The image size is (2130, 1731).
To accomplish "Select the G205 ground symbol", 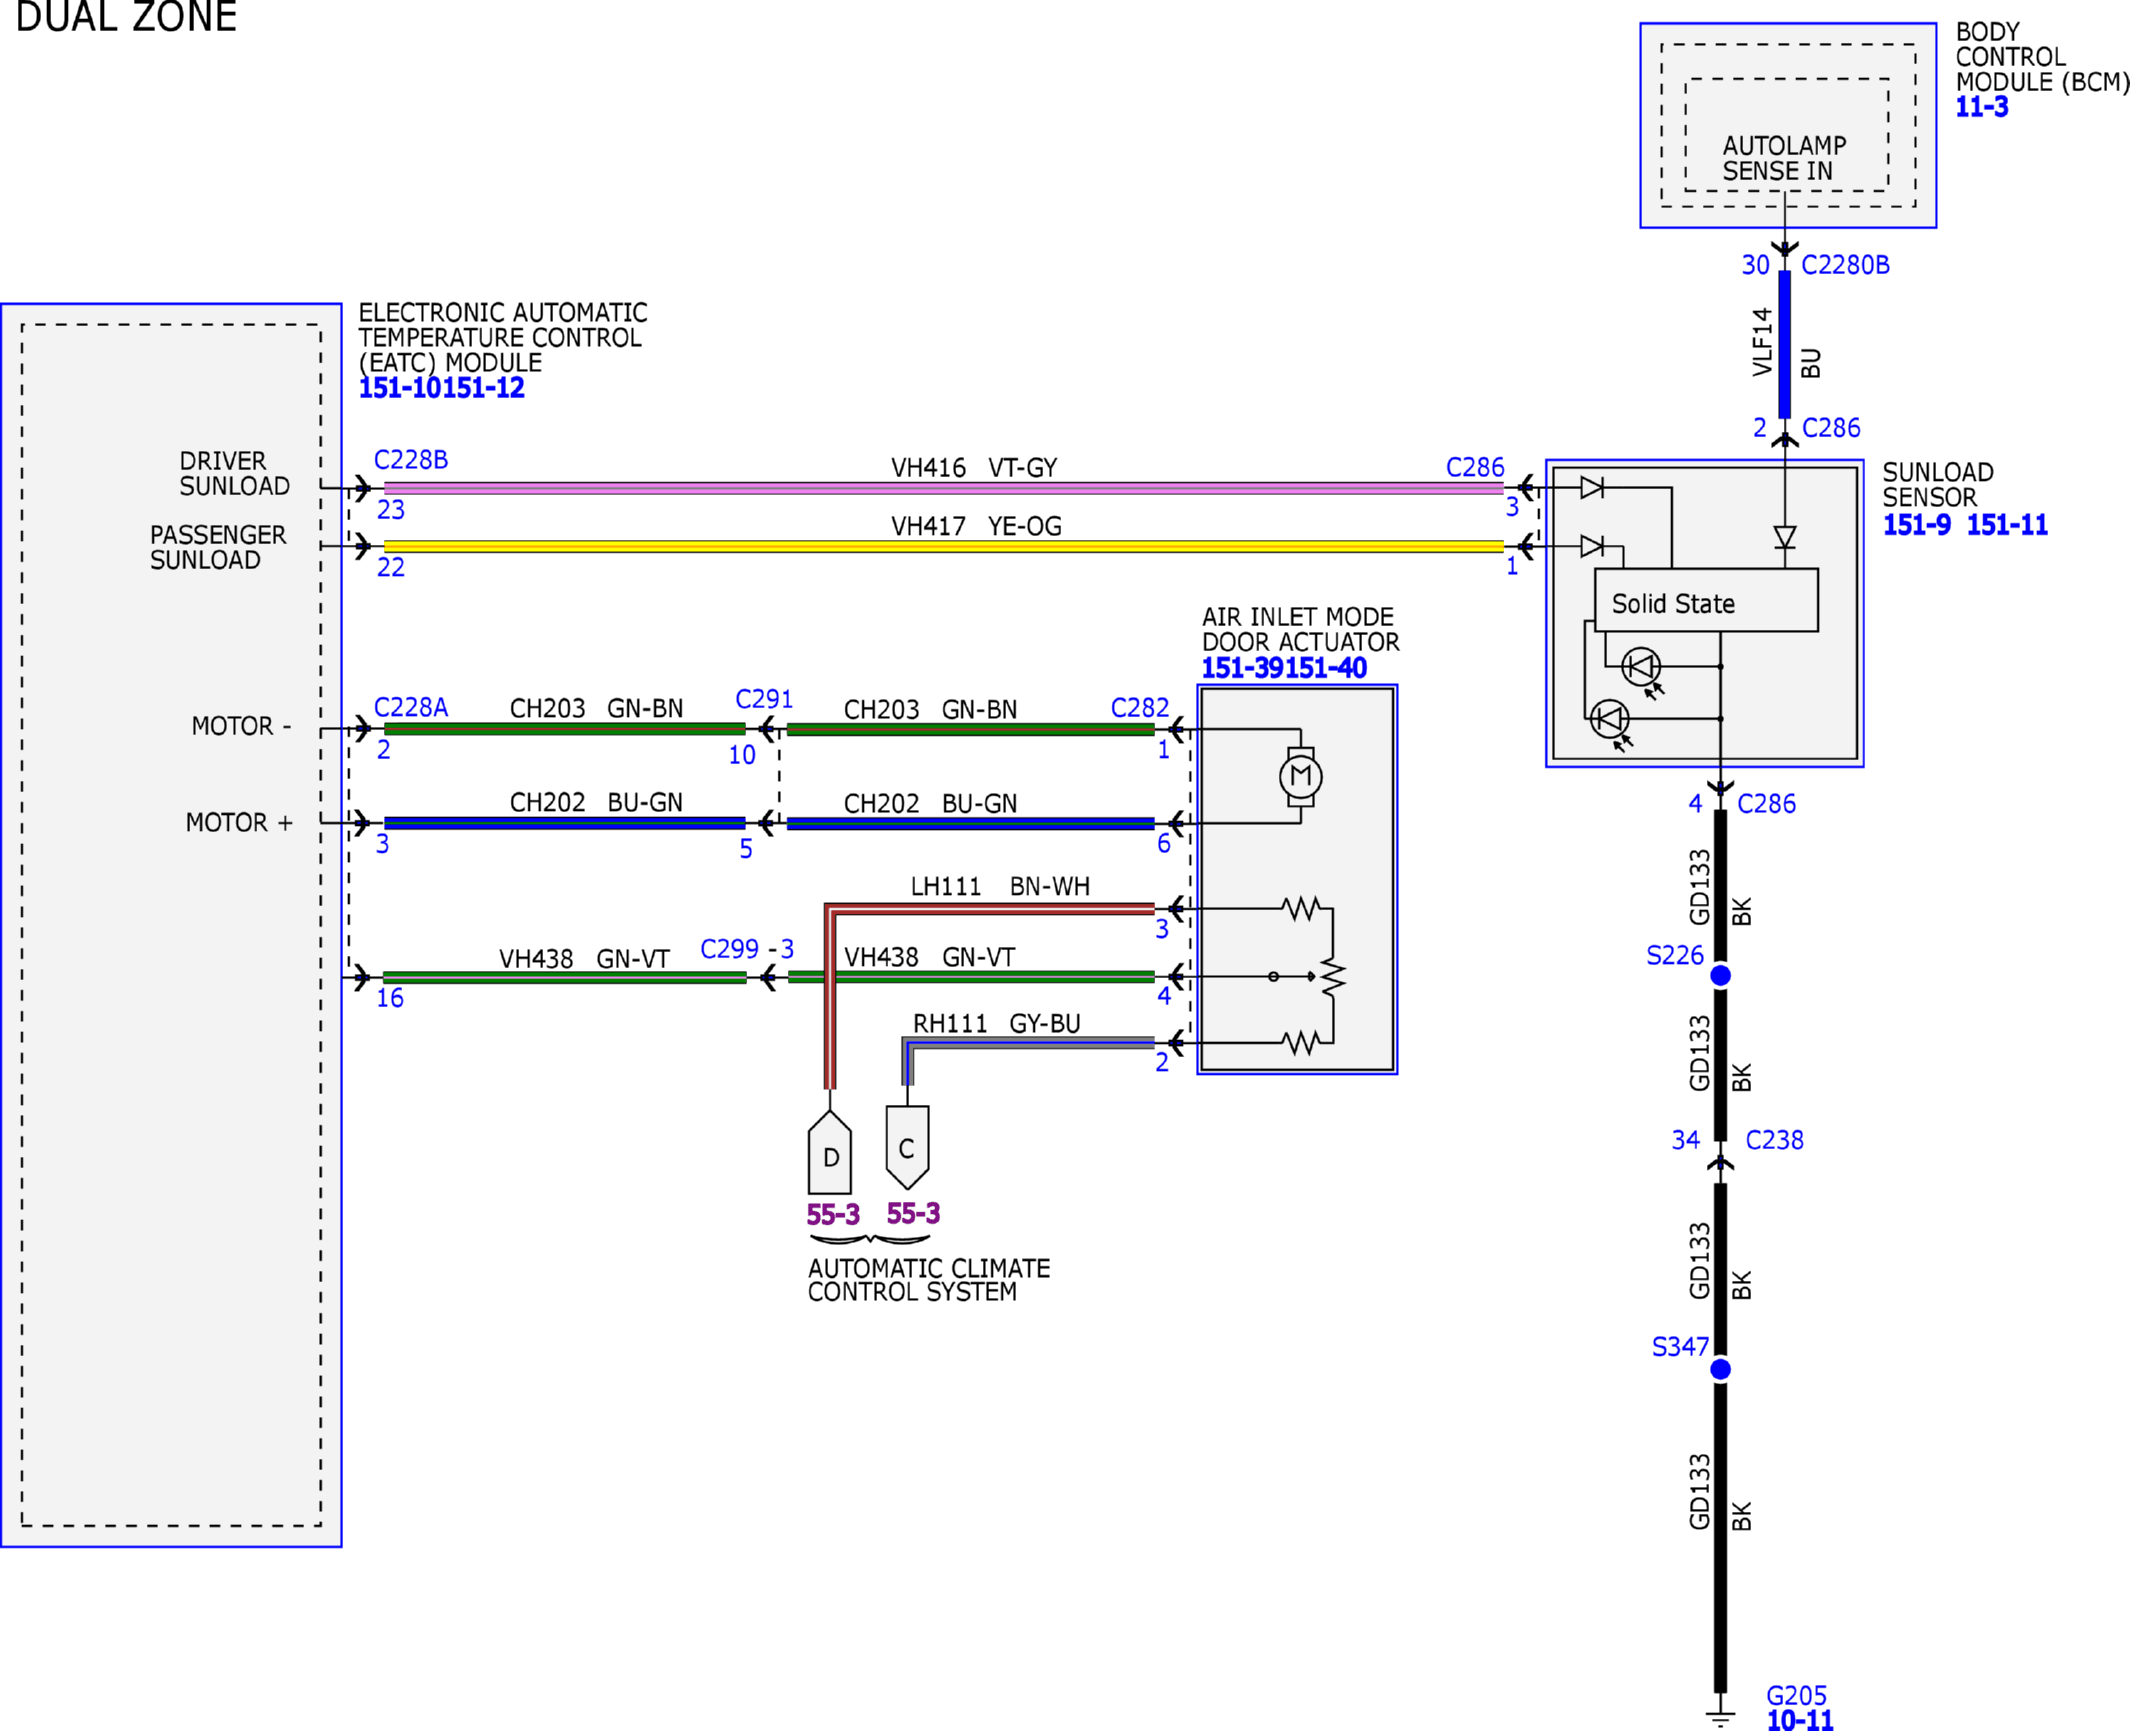I will point(1720,1714).
